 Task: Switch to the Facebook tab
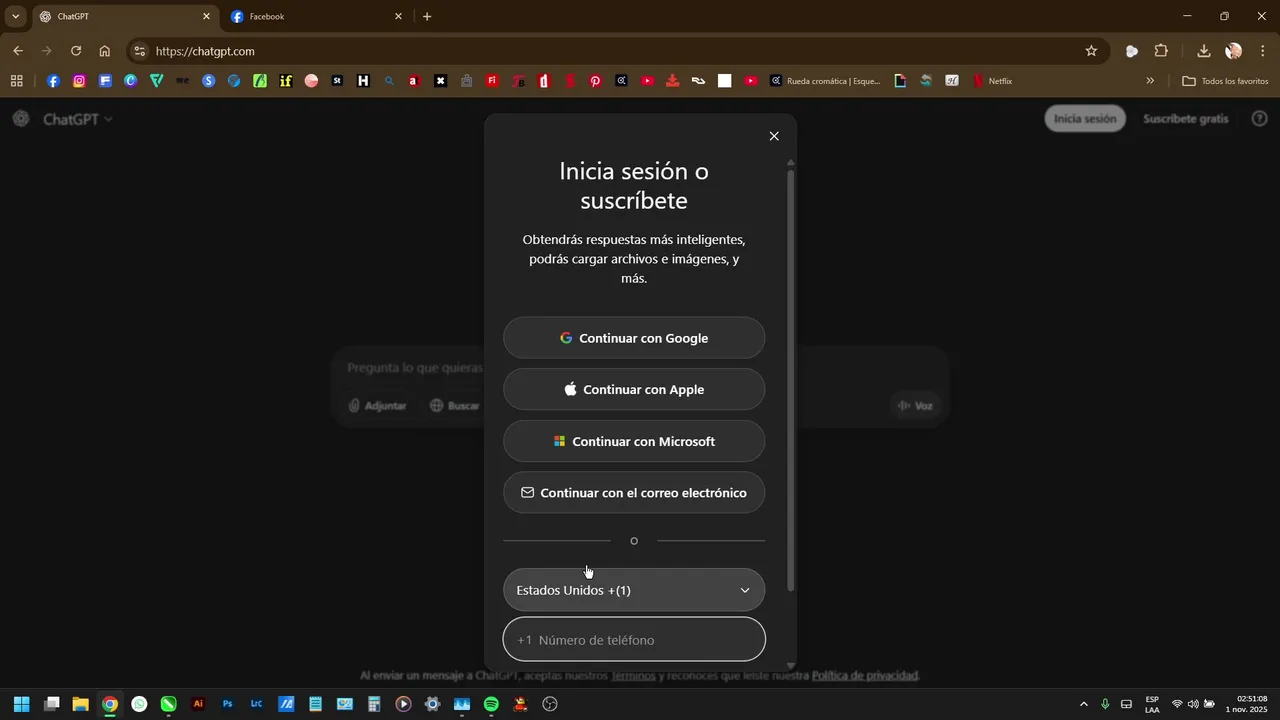[x=315, y=17]
